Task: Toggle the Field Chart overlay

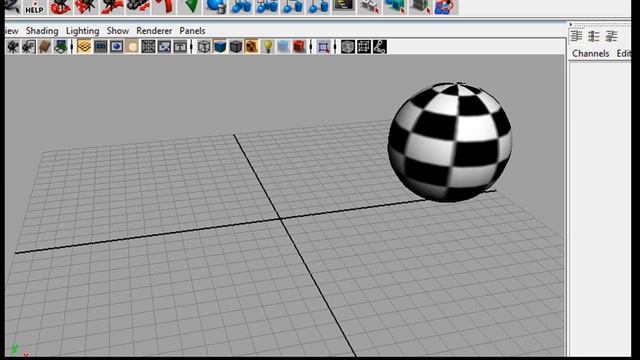Action: pos(148,47)
